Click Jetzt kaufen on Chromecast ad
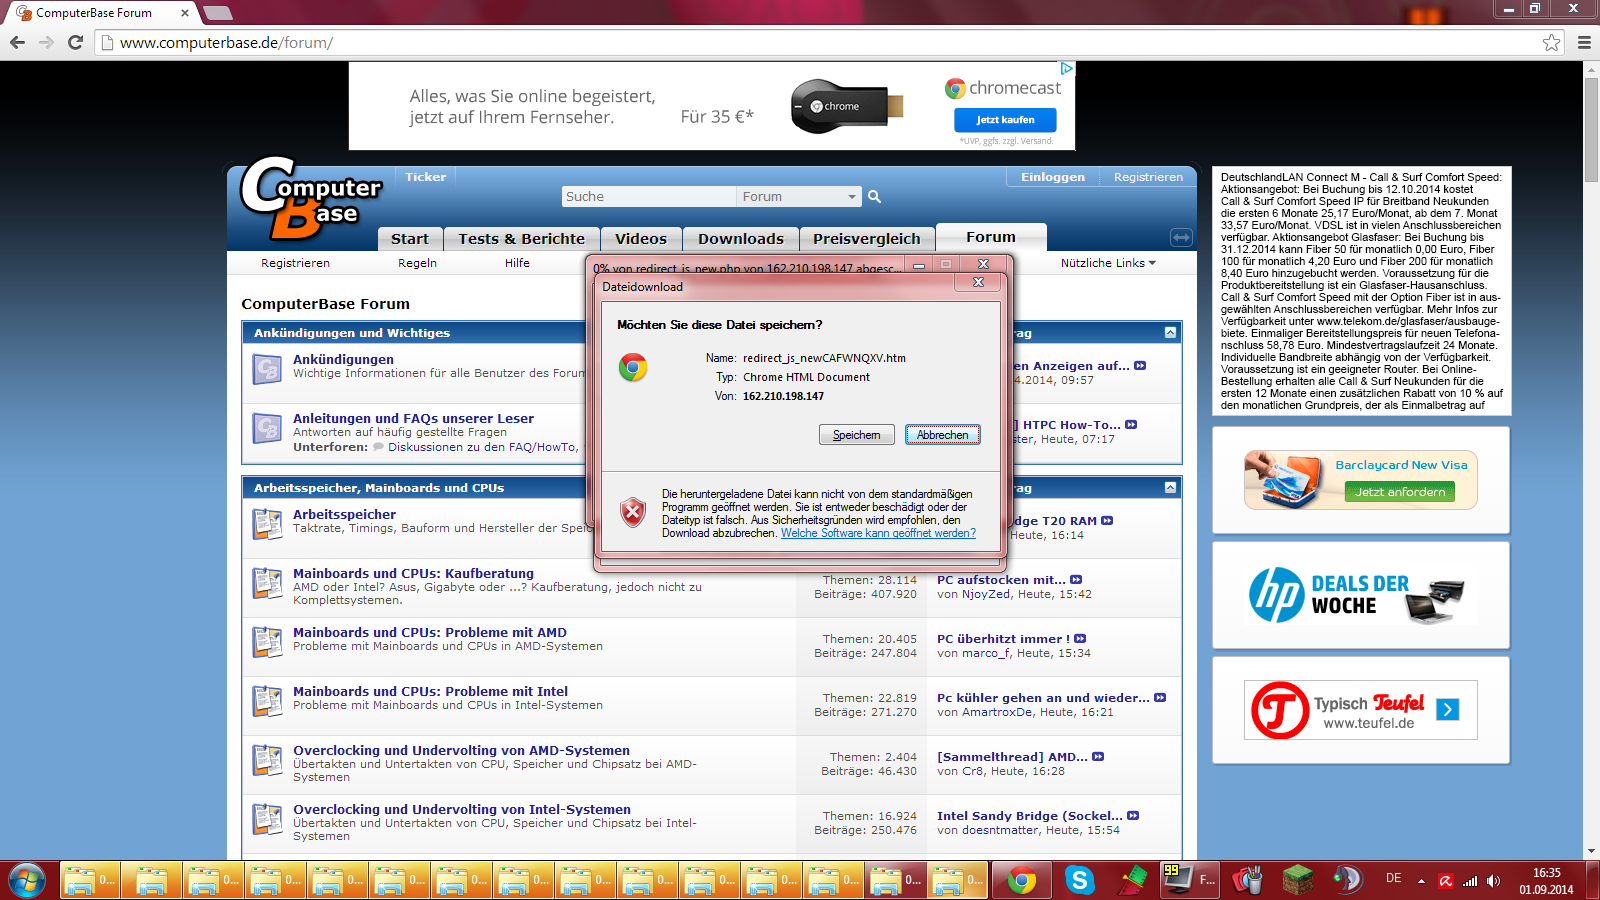Screen dimensions: 1600x900 [1005, 120]
